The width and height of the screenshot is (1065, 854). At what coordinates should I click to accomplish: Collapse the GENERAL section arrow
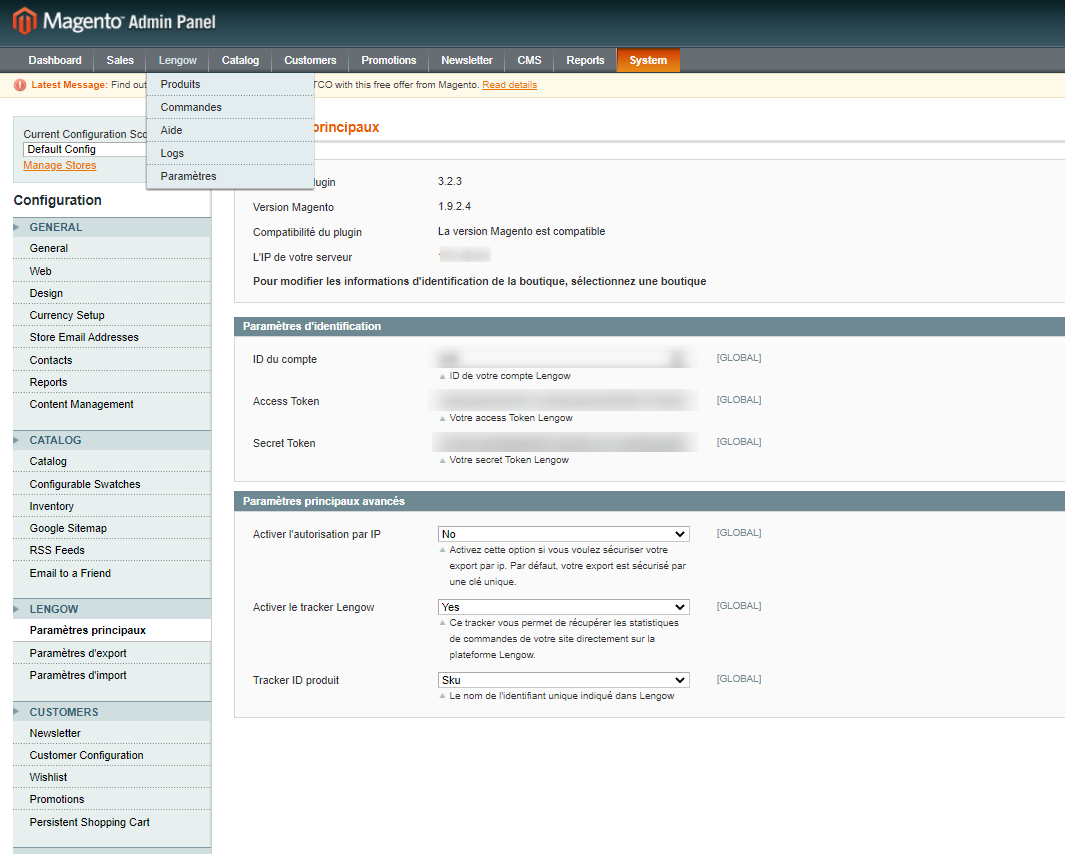coord(16,227)
